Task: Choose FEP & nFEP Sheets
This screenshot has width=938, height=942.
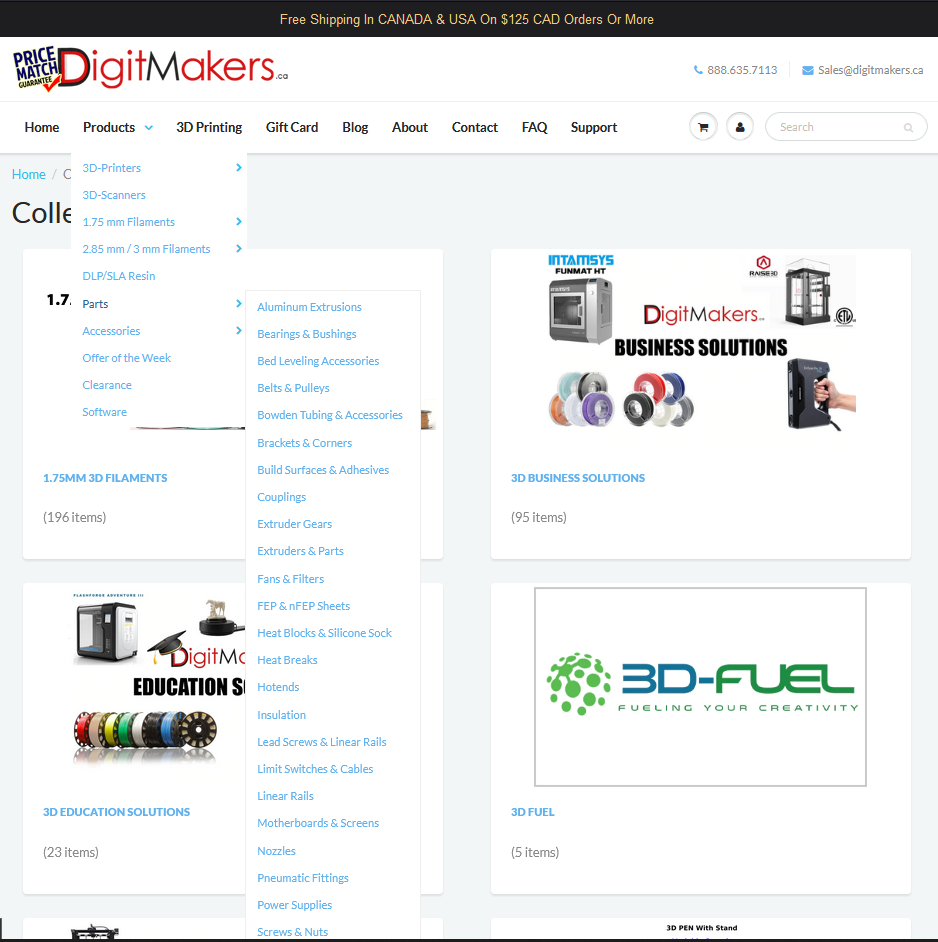Action: click(x=303, y=606)
